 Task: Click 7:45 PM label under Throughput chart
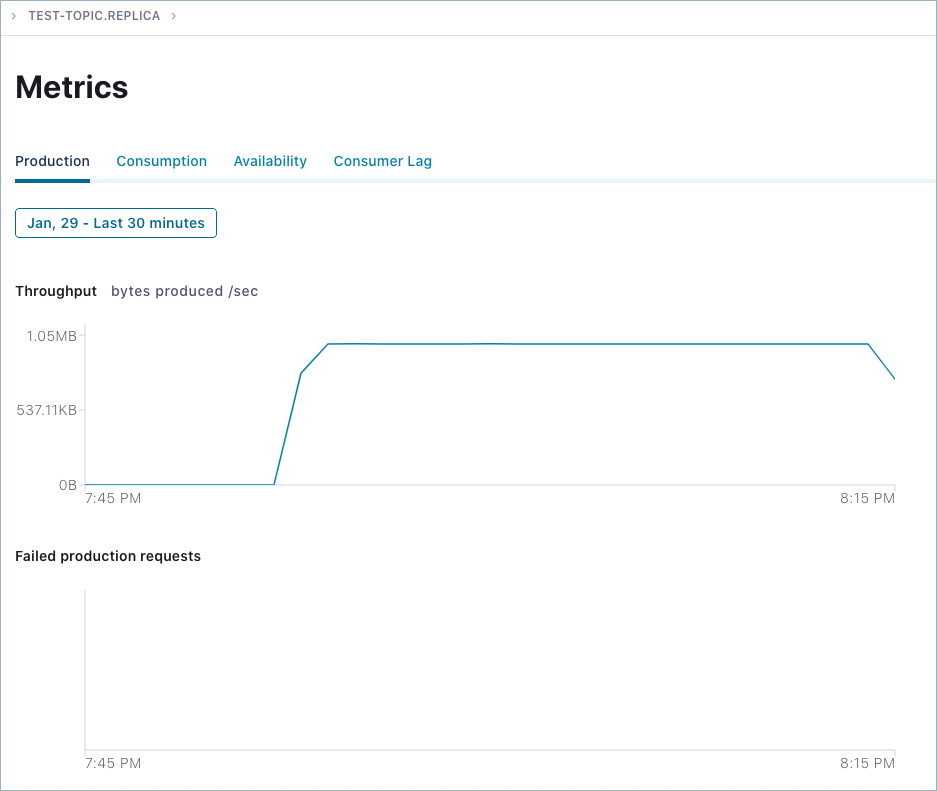[113, 498]
